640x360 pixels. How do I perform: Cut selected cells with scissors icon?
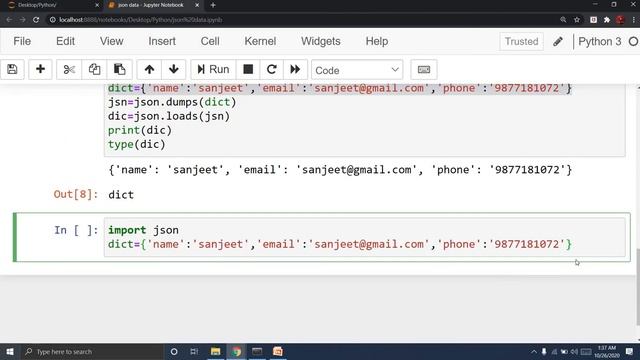tap(69, 69)
